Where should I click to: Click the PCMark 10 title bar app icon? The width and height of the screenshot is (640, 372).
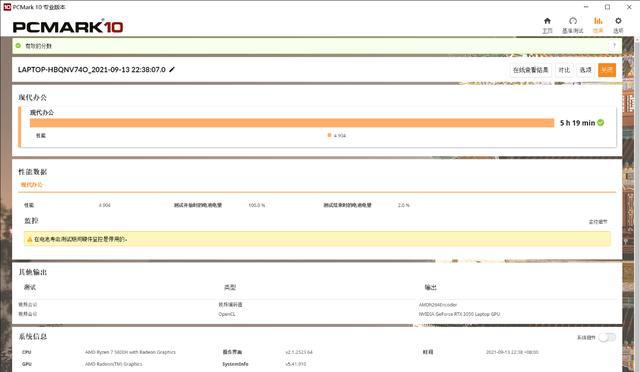point(7,7)
